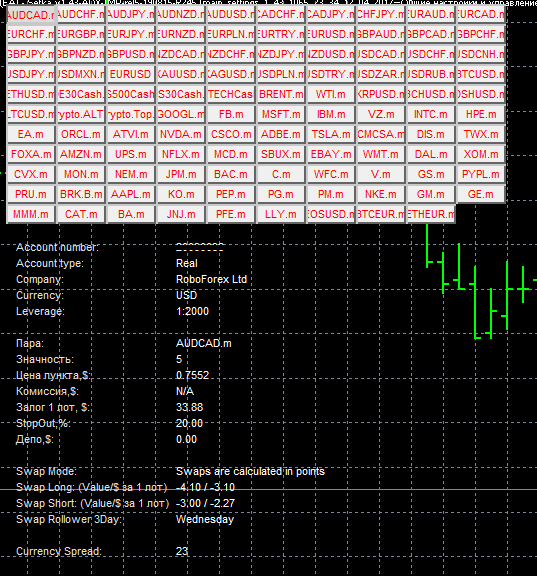Image resolution: width=537 pixels, height=576 pixels.
Task: Select the USDRUB.m button
Action: (x=430, y=75)
